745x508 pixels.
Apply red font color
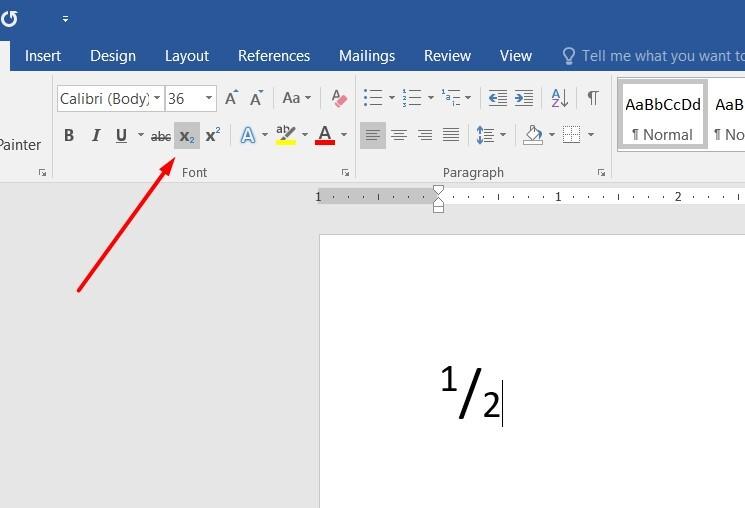pos(325,135)
